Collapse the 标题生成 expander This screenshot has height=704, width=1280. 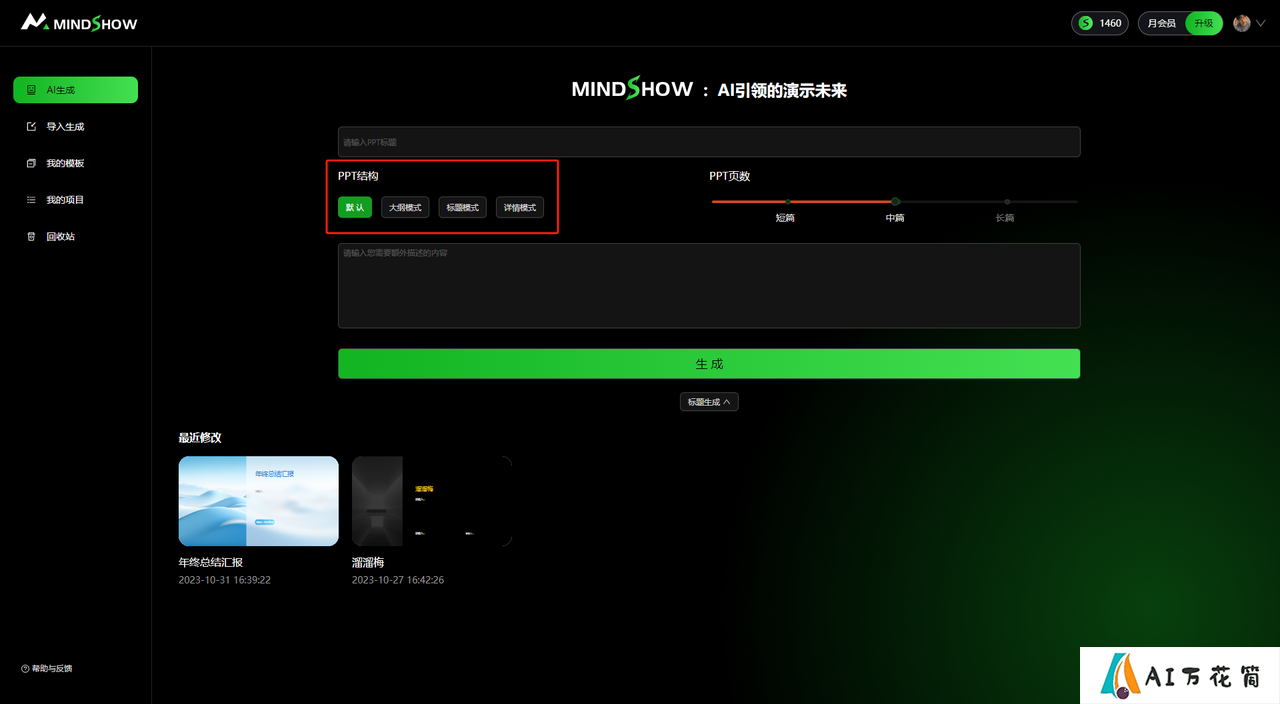[x=709, y=402]
